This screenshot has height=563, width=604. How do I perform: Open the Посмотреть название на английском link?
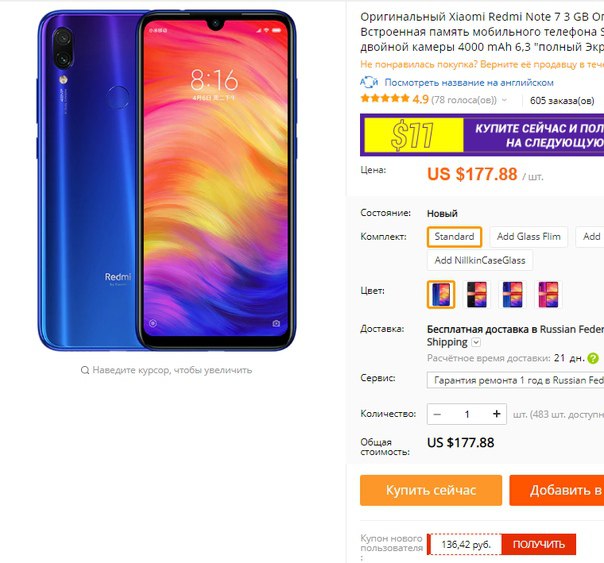(469, 82)
